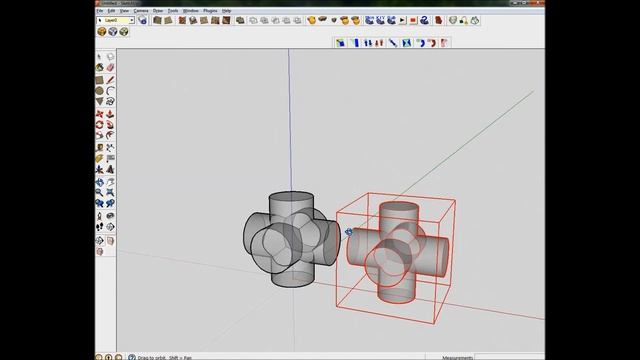
Task: Open the View menu
Action: pos(124,11)
